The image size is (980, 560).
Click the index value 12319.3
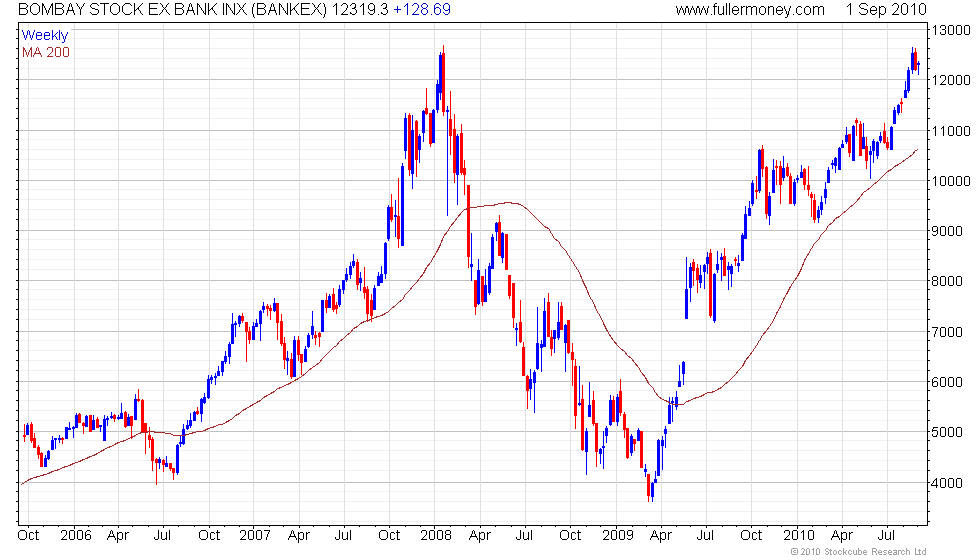coord(360,9)
